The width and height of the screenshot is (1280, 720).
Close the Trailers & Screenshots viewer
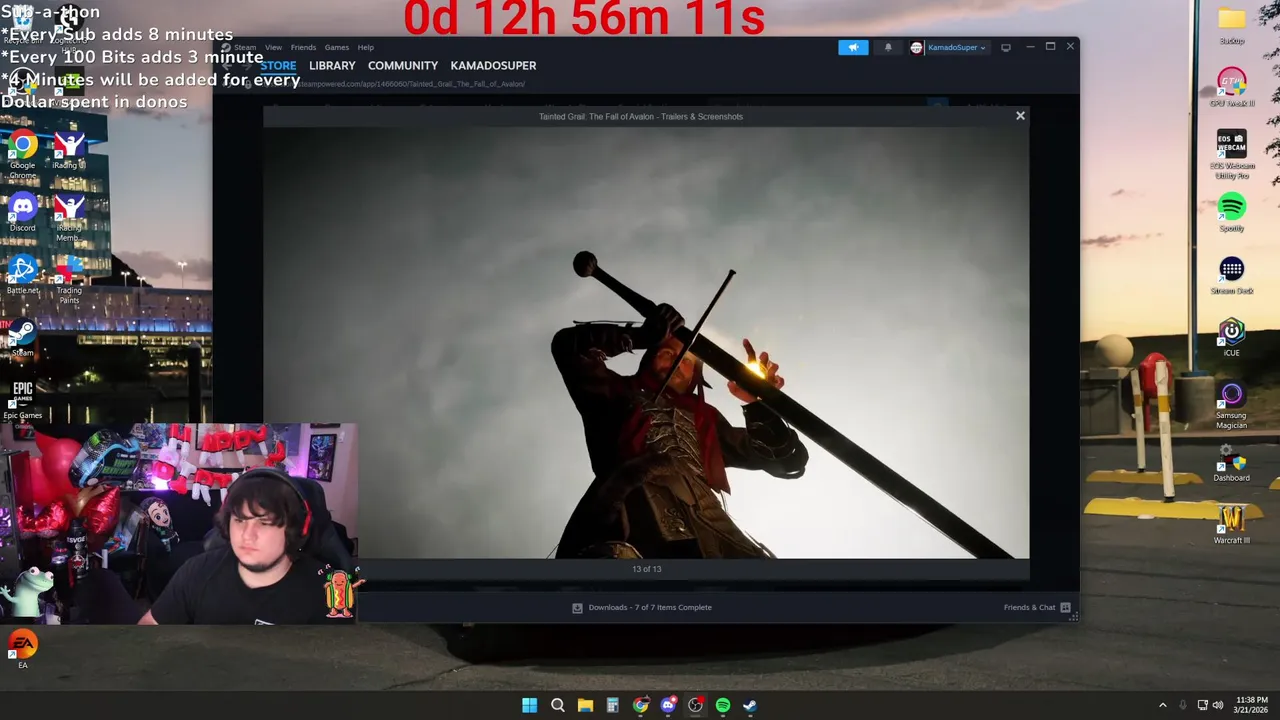(x=1020, y=116)
